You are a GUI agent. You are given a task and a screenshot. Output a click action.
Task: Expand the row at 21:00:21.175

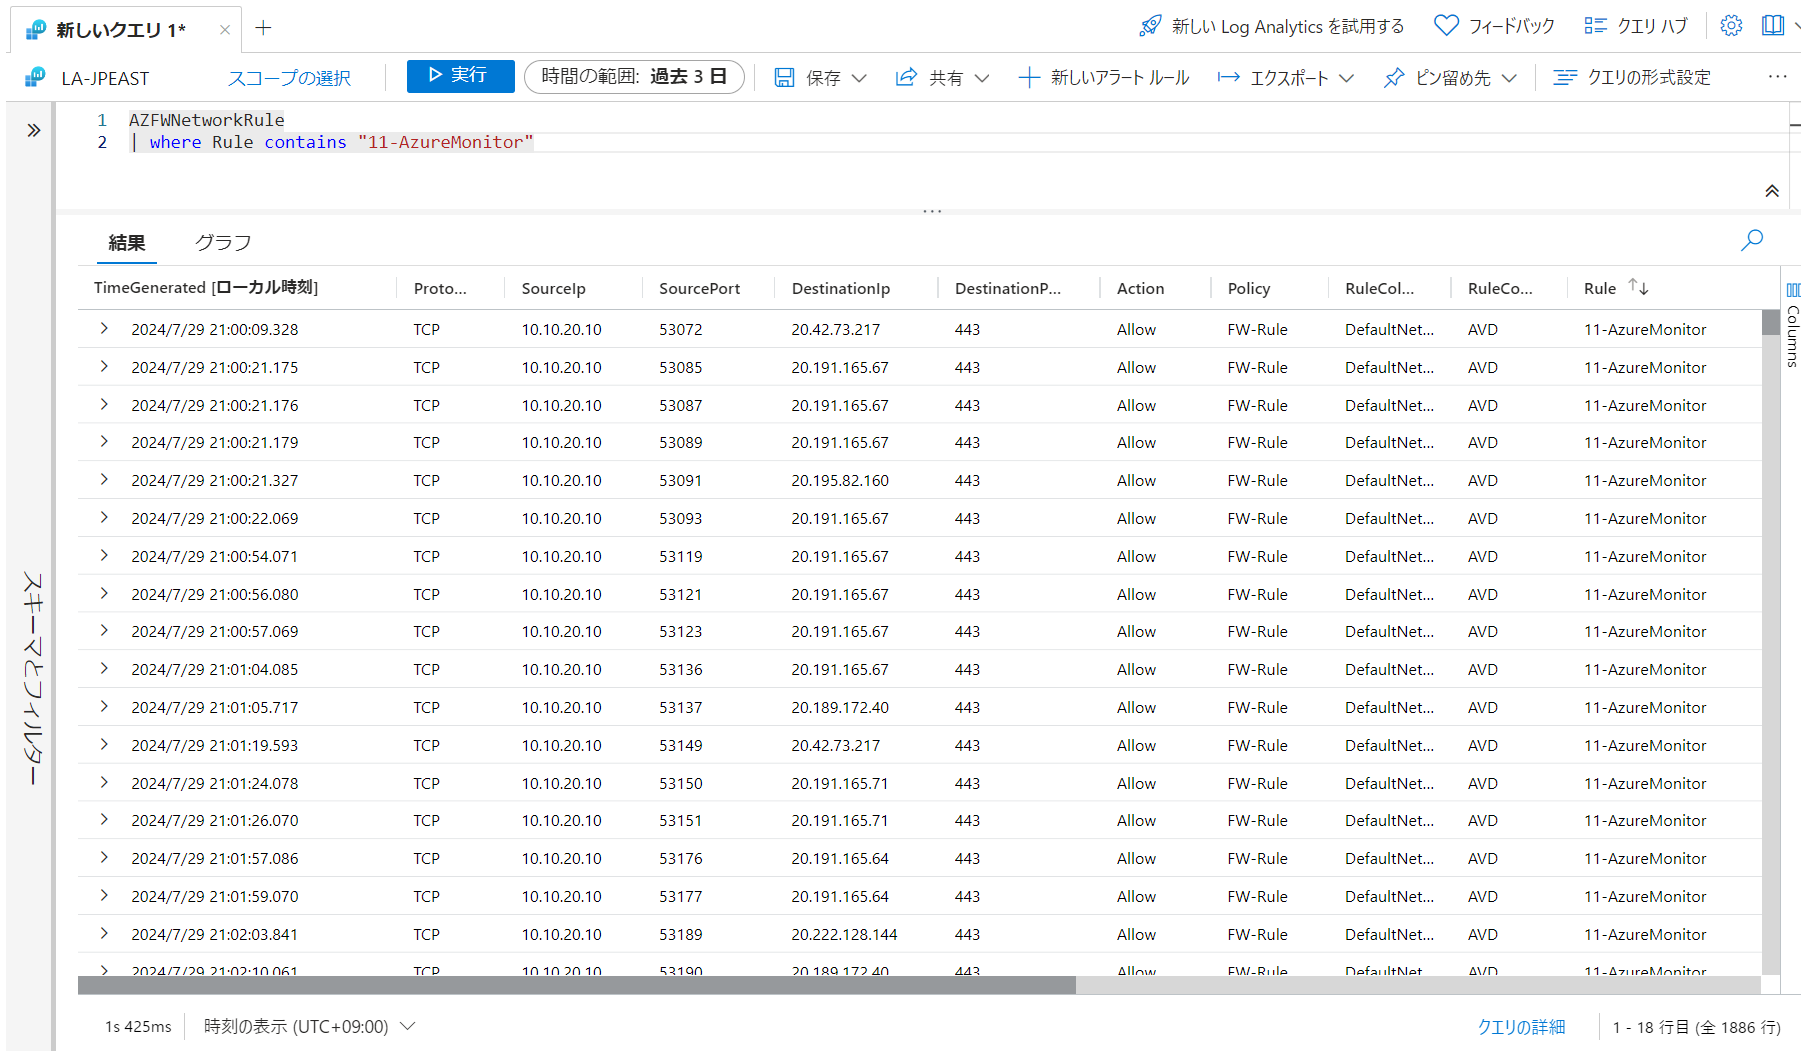tap(104, 366)
